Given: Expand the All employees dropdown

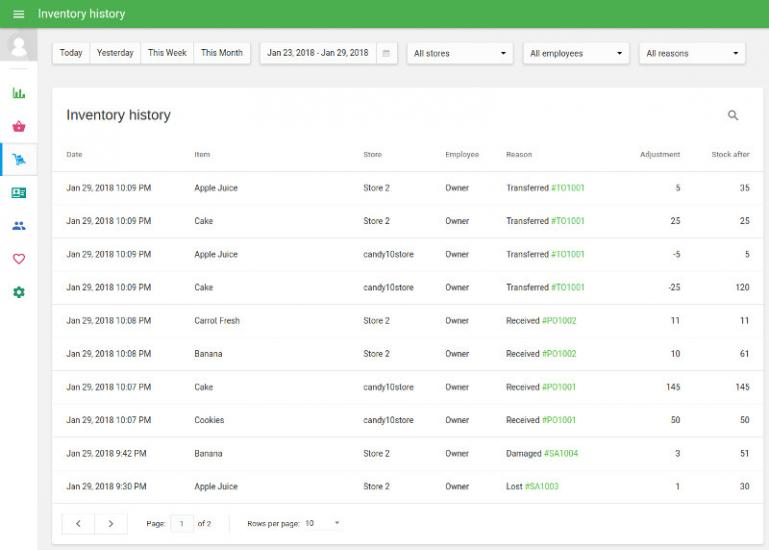Looking at the screenshot, I should click(x=575, y=53).
